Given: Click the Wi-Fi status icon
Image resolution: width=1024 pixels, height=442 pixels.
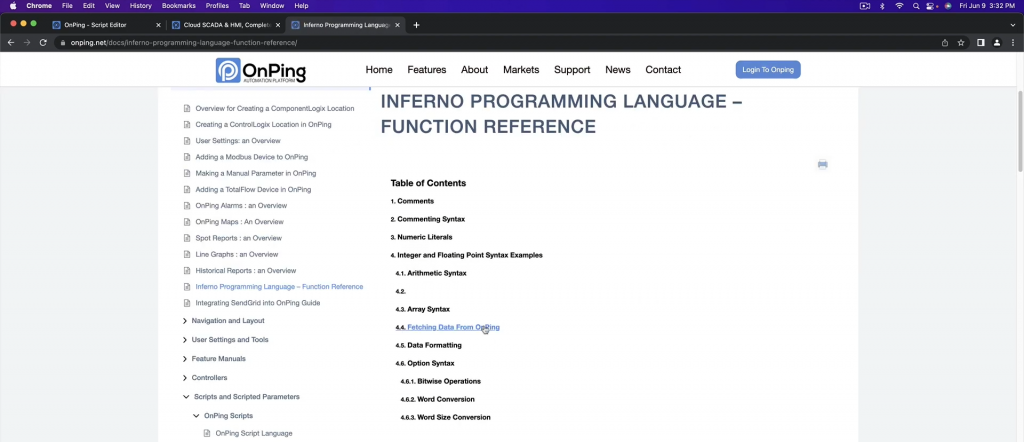Looking at the screenshot, I should 899,6.
